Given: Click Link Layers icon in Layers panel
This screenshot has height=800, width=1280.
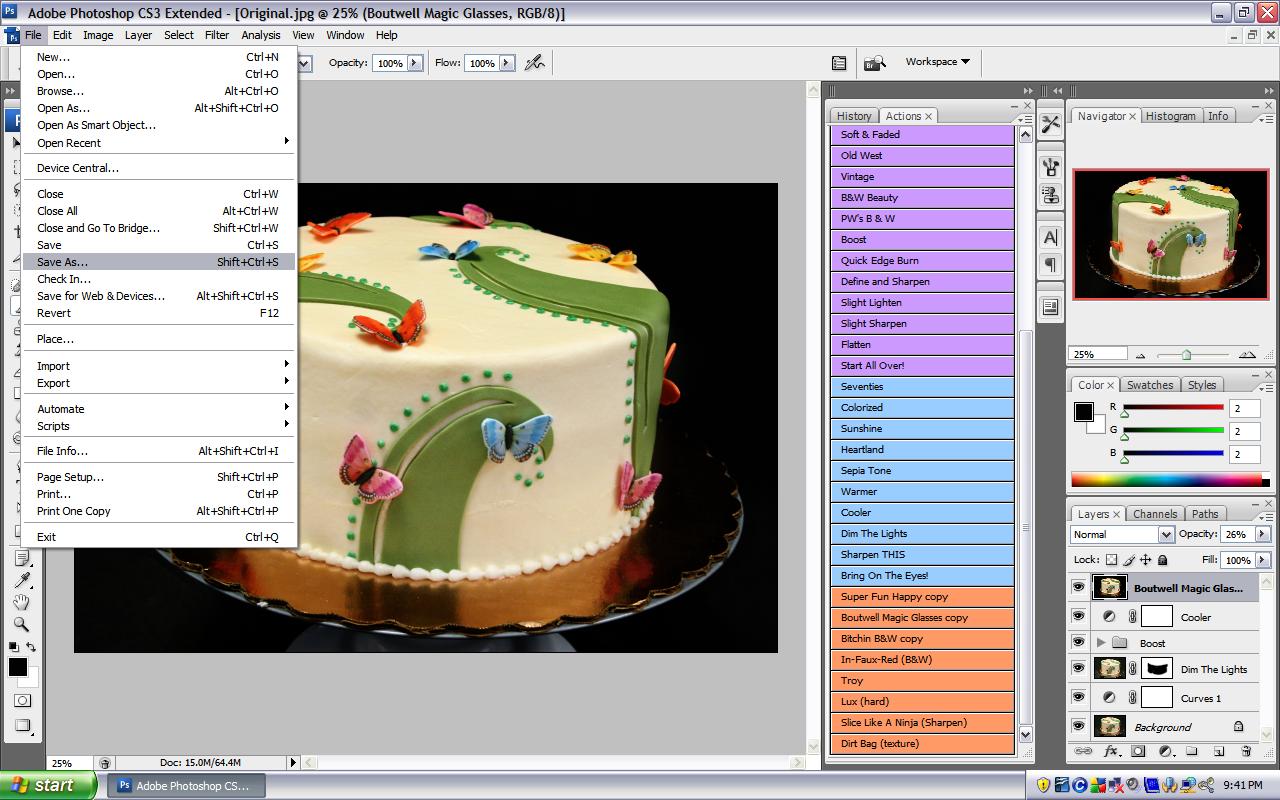Looking at the screenshot, I should click(1083, 752).
